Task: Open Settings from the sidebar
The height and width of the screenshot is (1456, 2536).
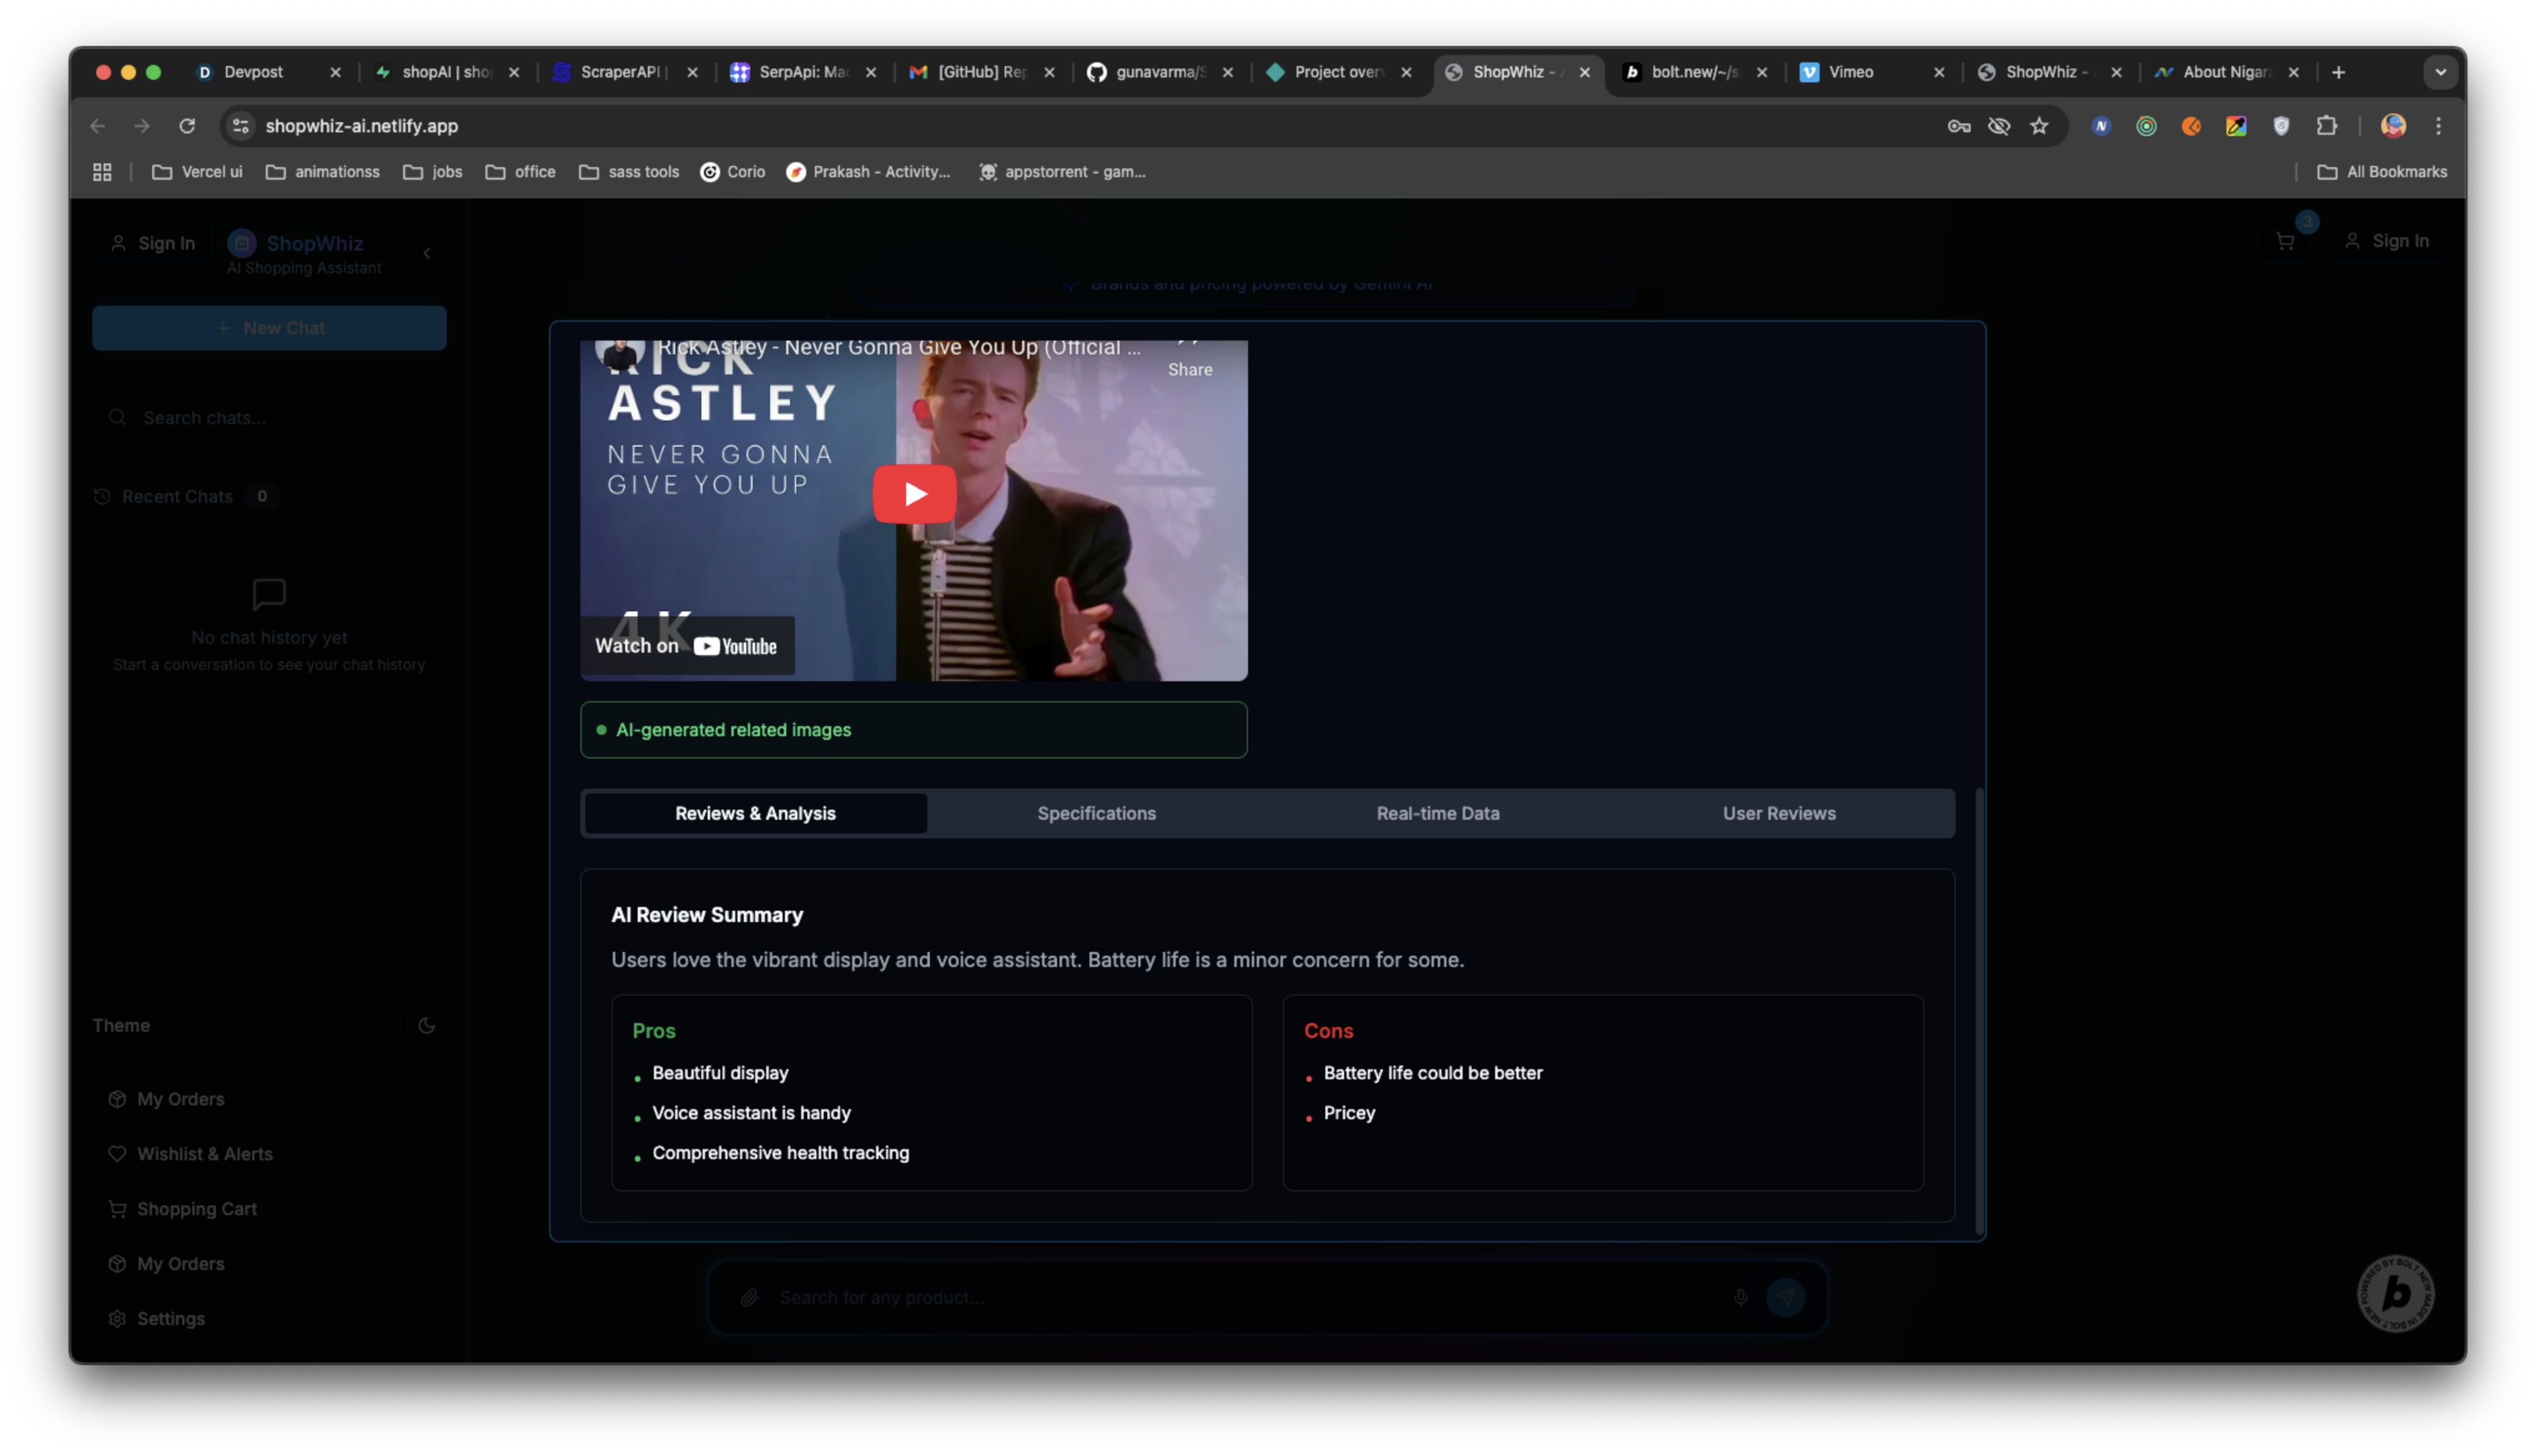Action: coord(170,1318)
